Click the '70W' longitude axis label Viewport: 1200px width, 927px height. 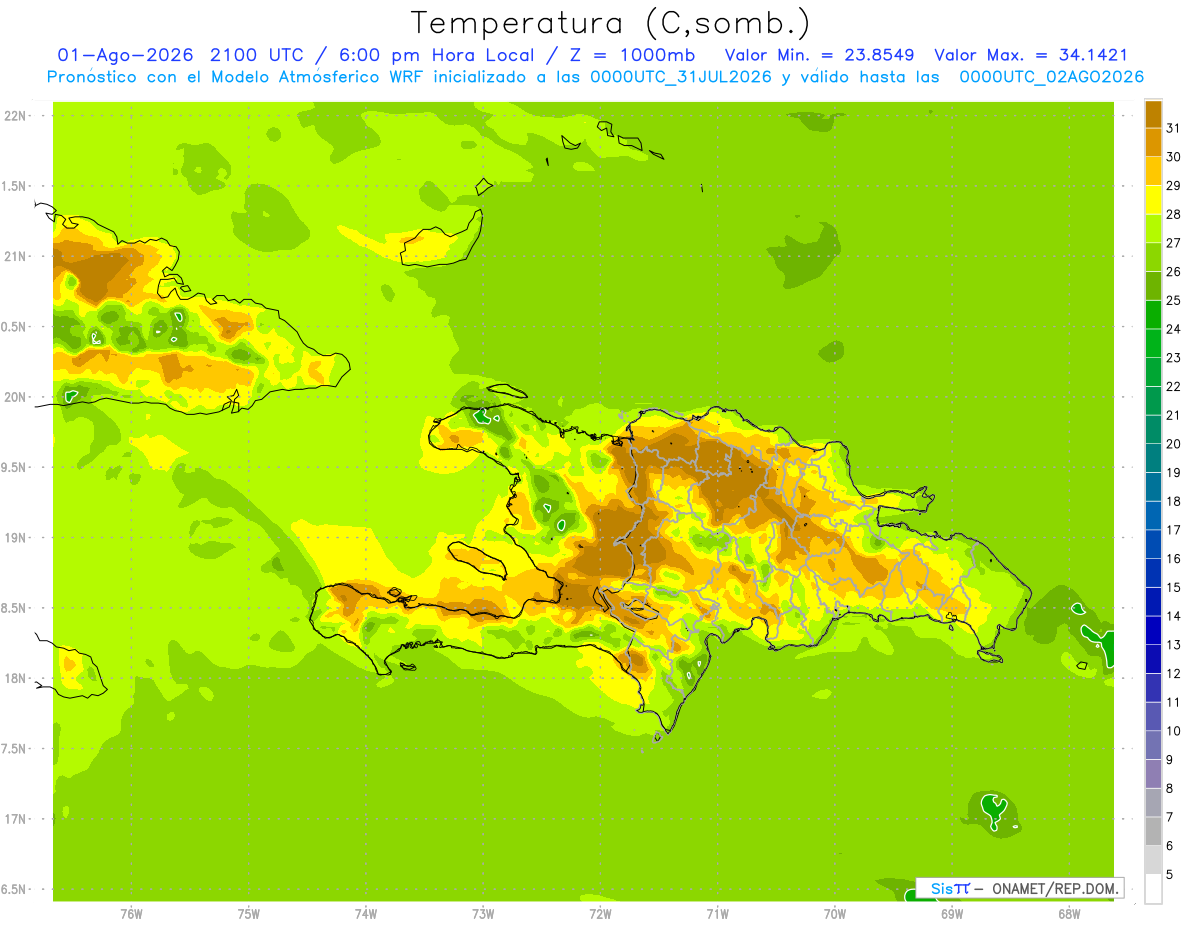(835, 913)
